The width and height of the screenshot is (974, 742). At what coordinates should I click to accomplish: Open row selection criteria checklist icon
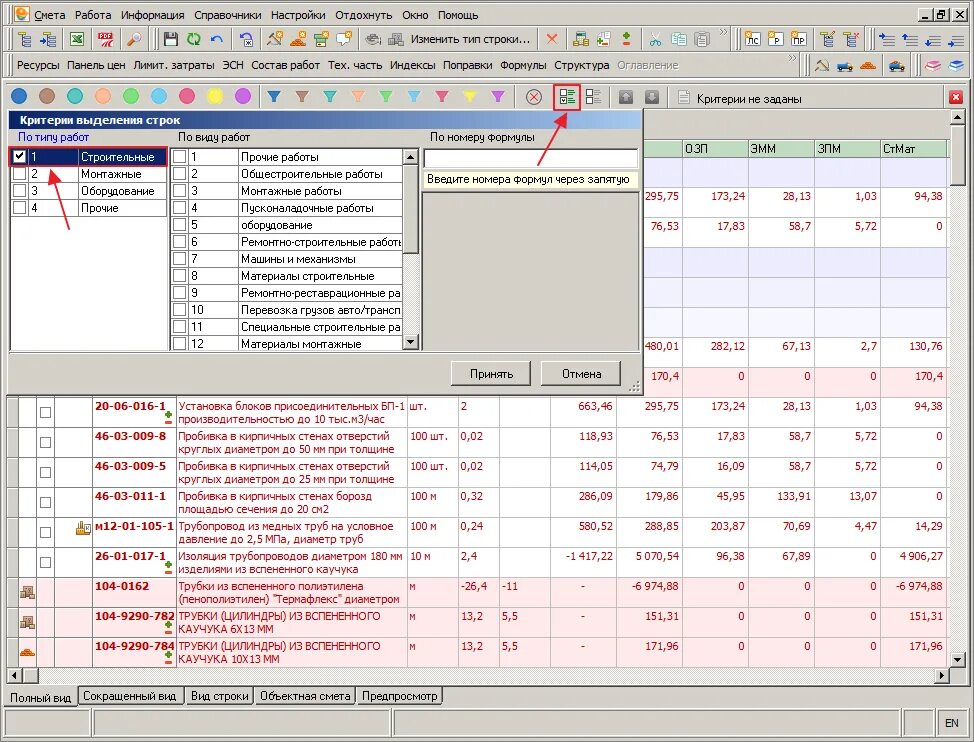click(567, 97)
